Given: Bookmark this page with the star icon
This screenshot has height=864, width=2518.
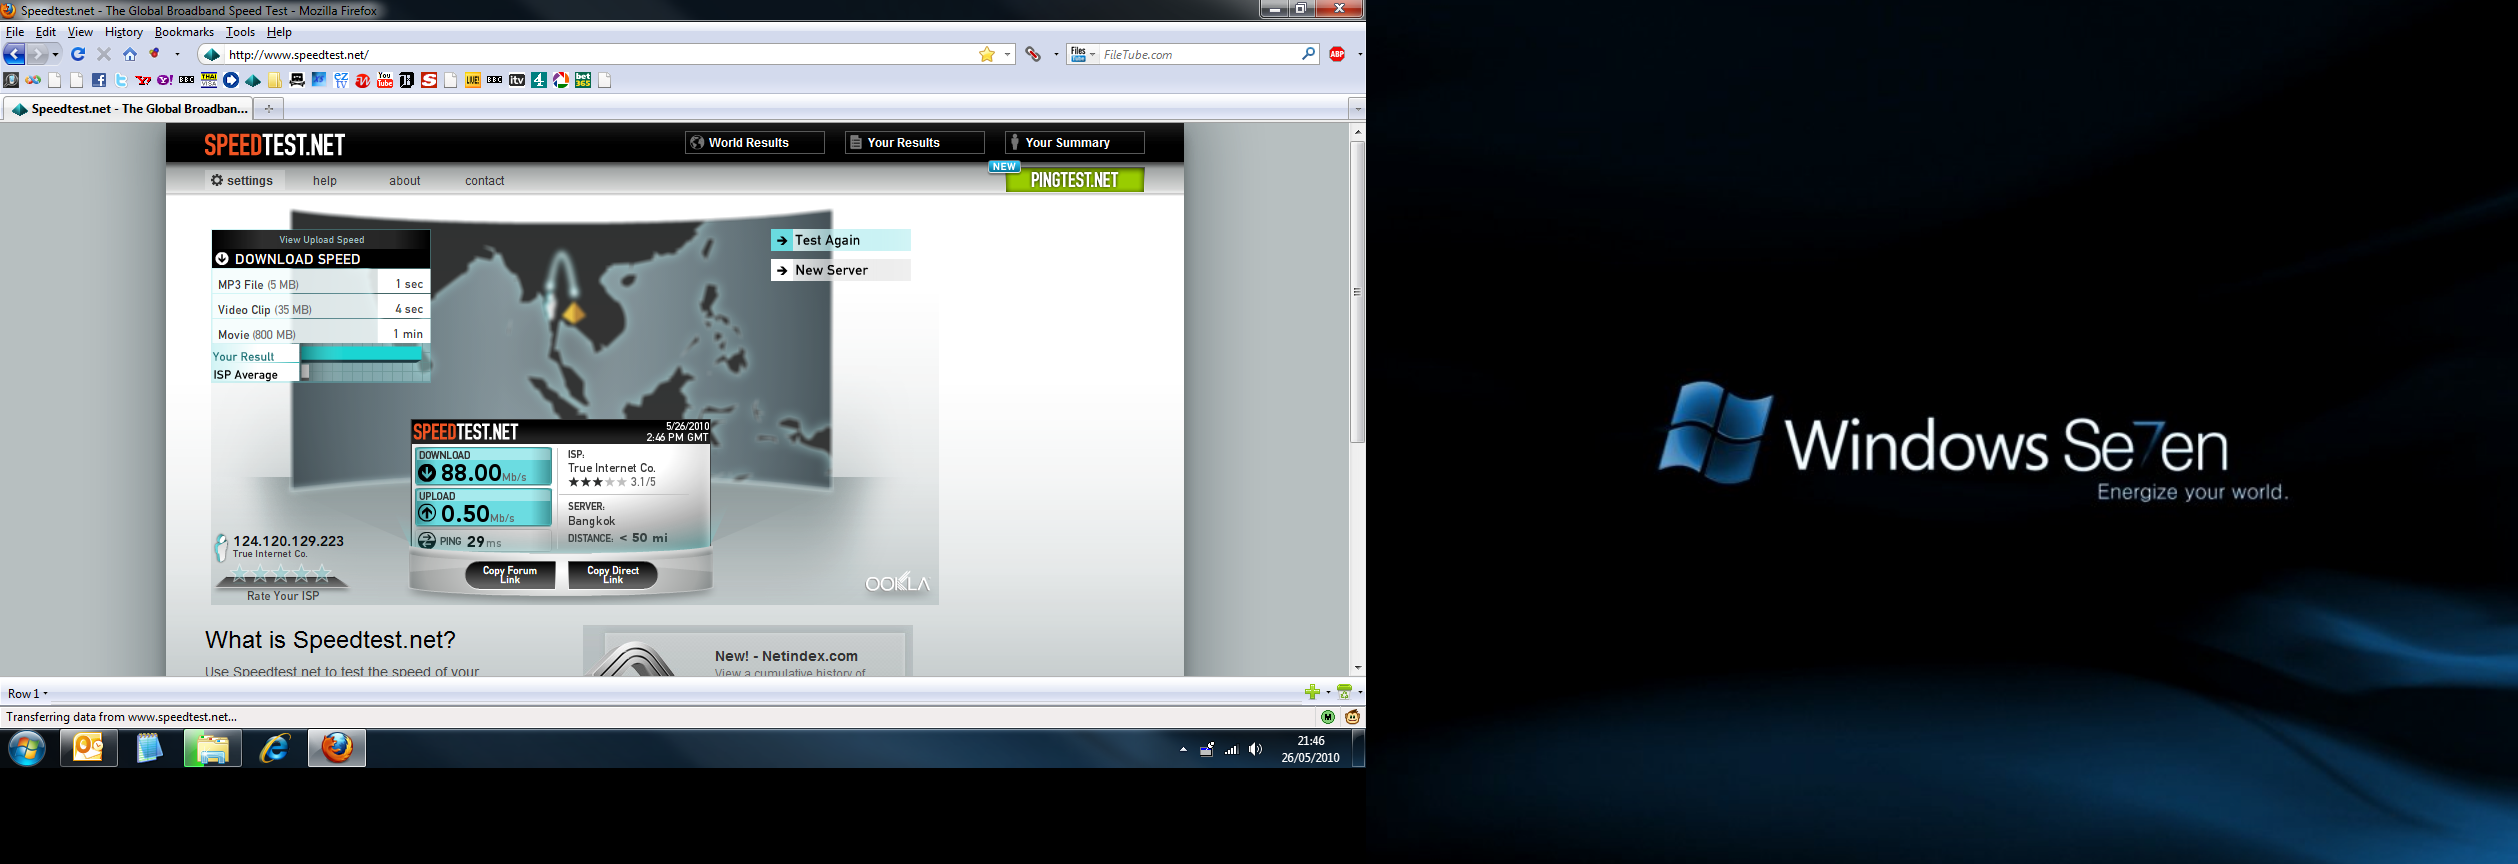Looking at the screenshot, I should tap(987, 54).
